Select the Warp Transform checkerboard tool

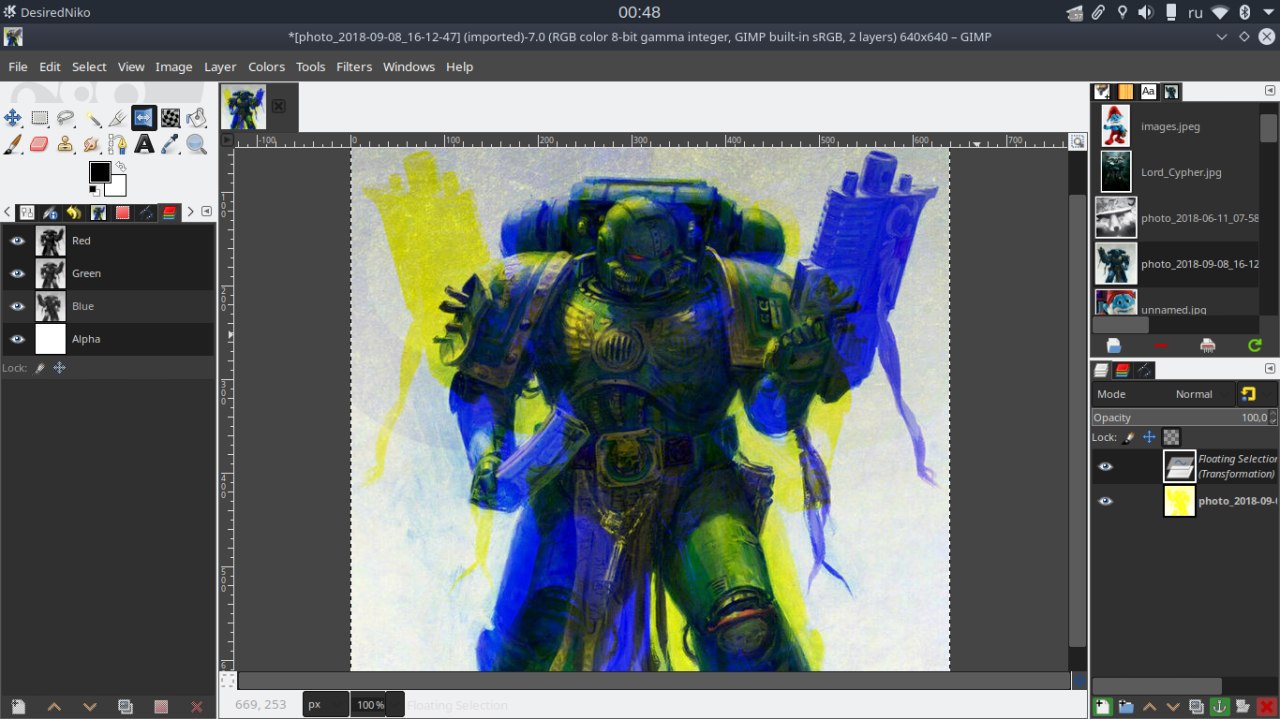171,118
